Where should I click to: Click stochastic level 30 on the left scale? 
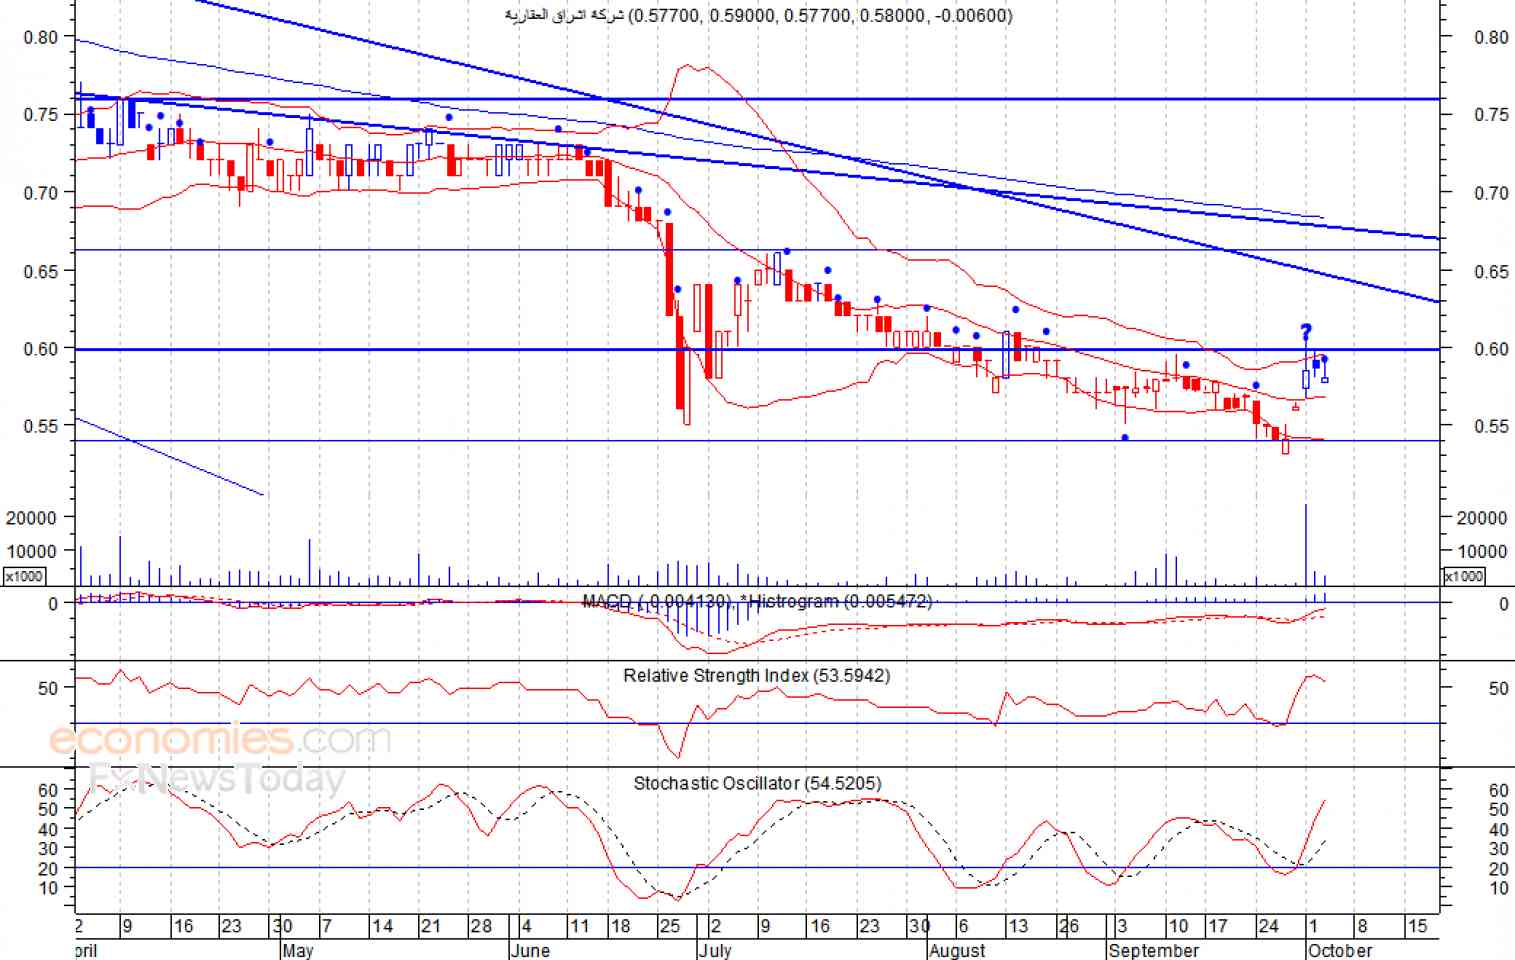48,848
